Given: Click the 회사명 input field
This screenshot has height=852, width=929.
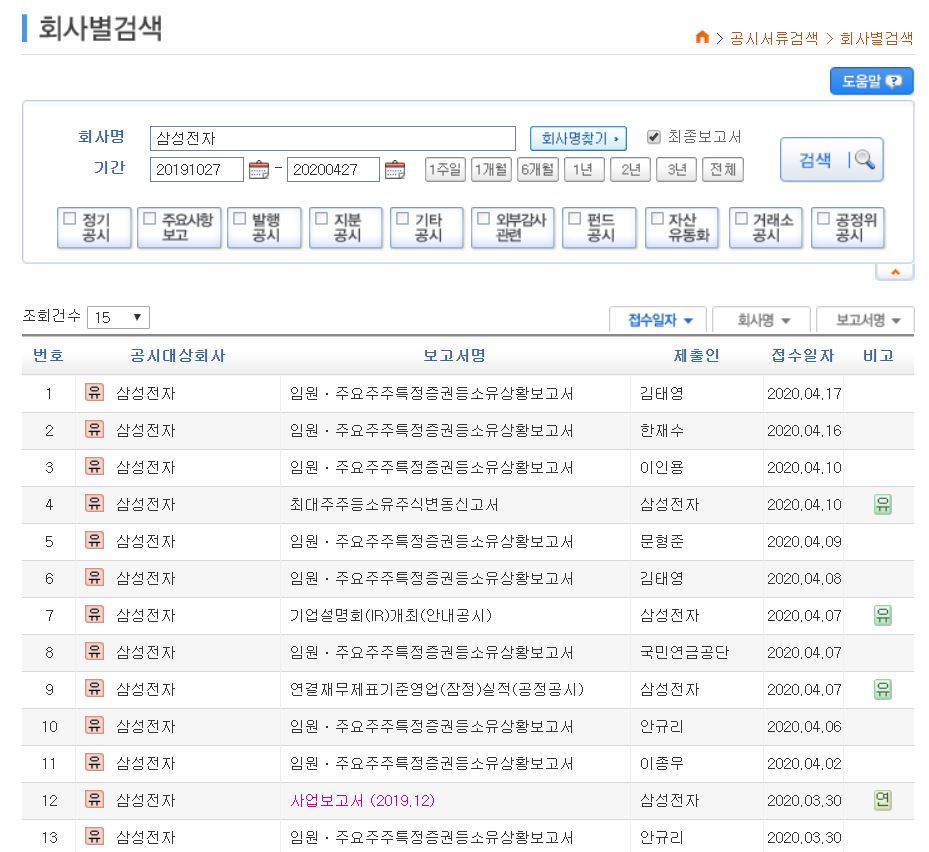Looking at the screenshot, I should point(333,138).
